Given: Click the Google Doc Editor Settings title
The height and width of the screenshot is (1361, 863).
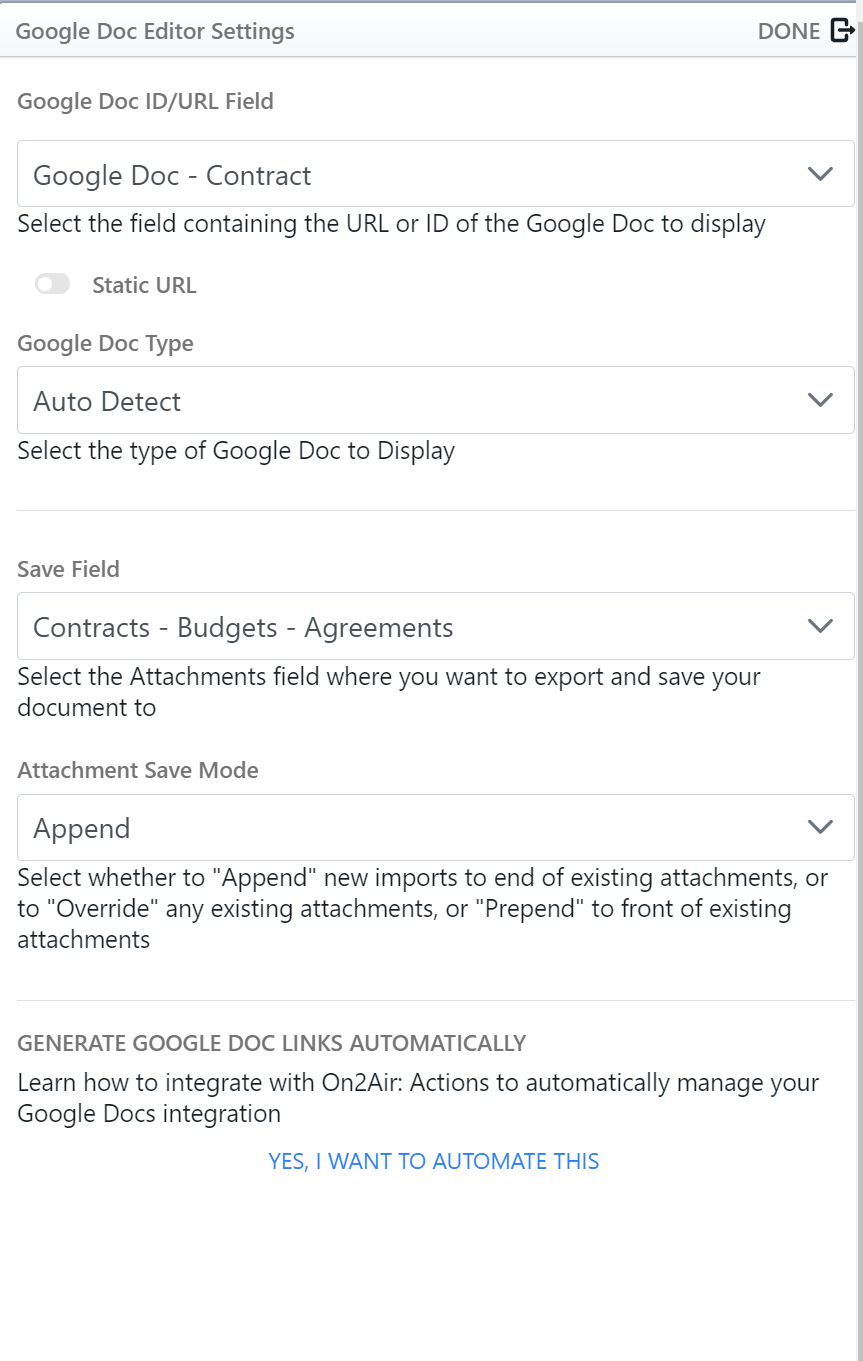Looking at the screenshot, I should coord(155,31).
